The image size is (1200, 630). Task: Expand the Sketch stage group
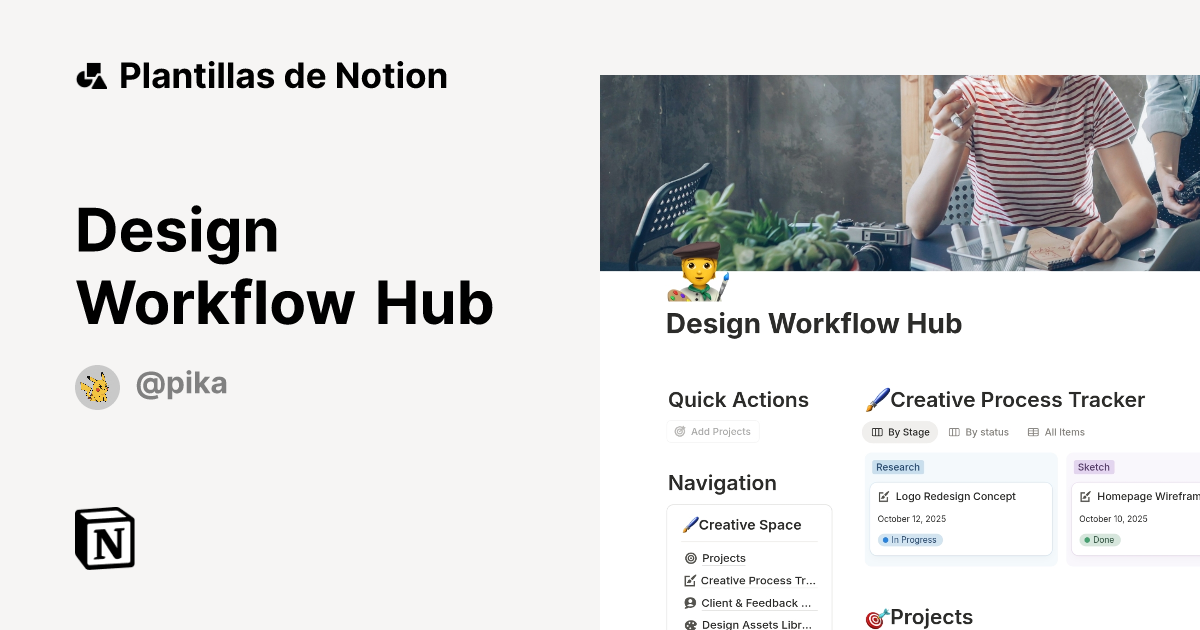pyautogui.click(x=1094, y=467)
